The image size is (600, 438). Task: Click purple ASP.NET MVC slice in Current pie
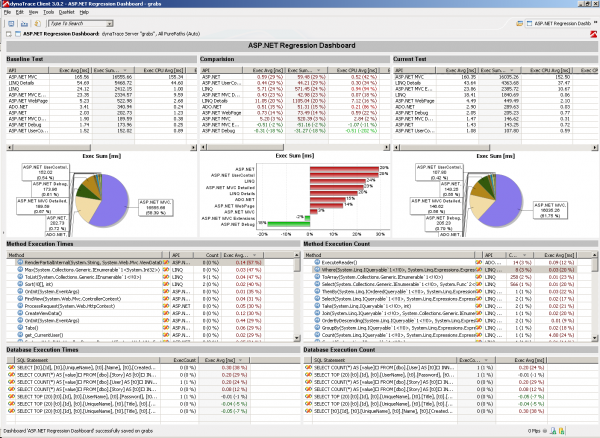coord(505,203)
